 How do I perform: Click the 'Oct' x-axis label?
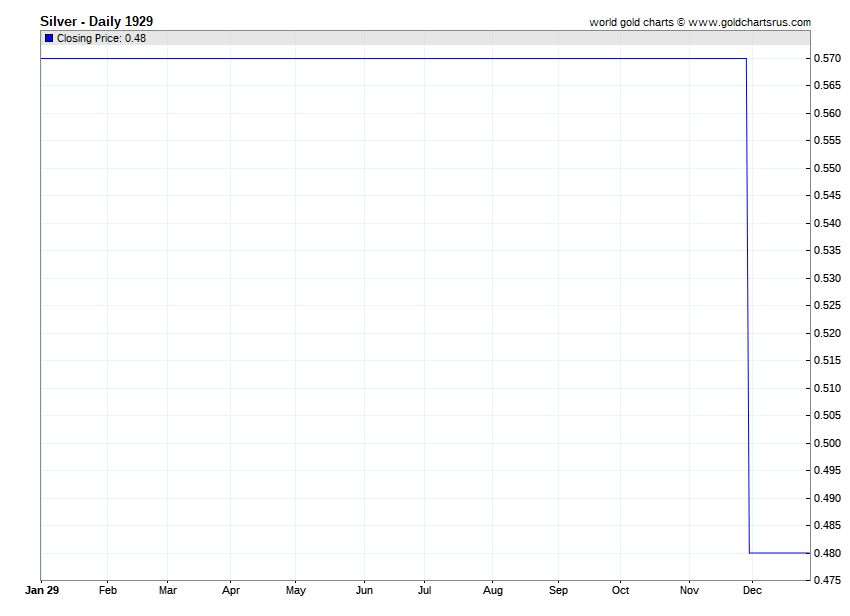tap(620, 590)
